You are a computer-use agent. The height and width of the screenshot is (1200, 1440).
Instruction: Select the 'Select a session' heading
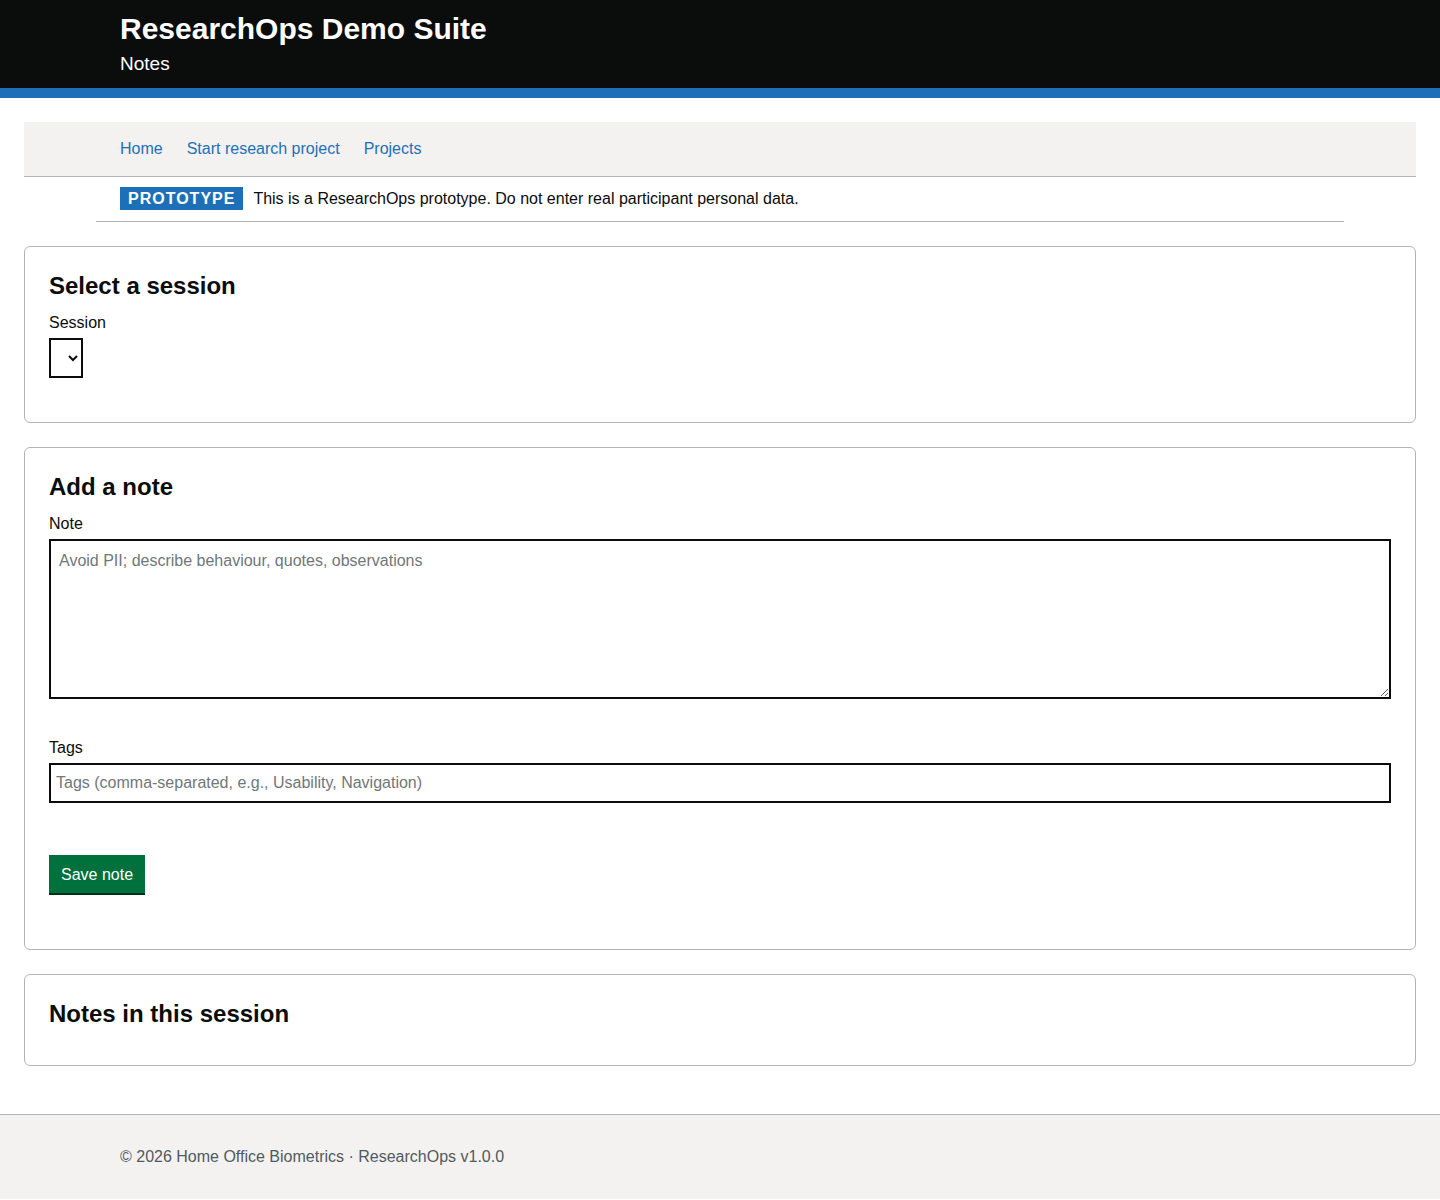click(x=142, y=286)
